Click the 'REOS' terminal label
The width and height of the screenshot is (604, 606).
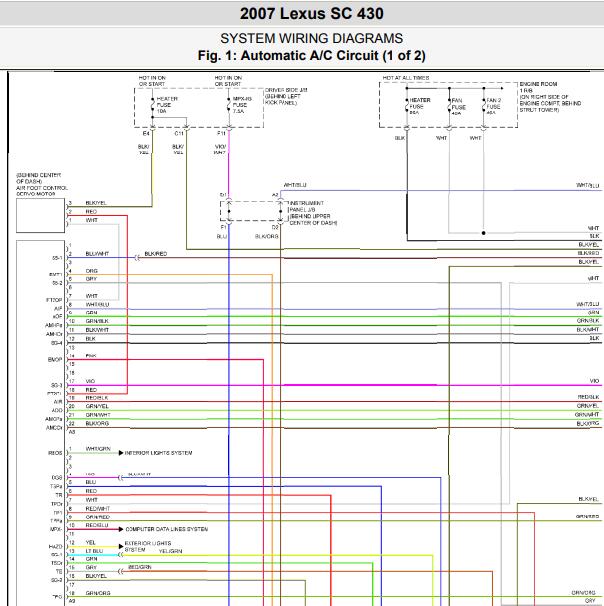pos(55,453)
